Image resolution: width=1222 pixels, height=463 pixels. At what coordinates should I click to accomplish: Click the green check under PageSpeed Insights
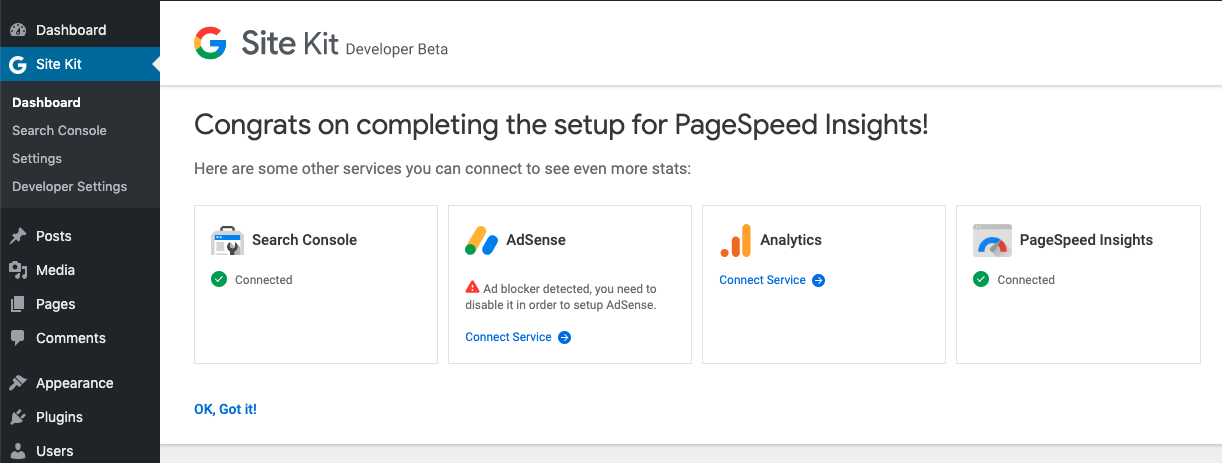coord(981,280)
